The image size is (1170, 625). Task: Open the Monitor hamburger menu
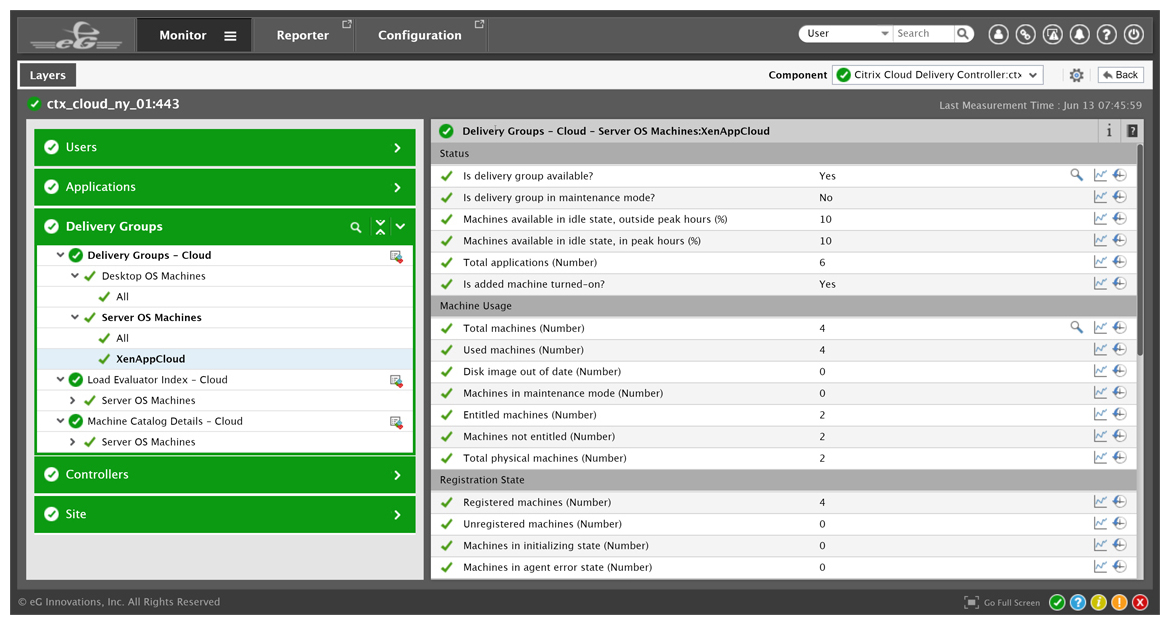click(x=231, y=36)
